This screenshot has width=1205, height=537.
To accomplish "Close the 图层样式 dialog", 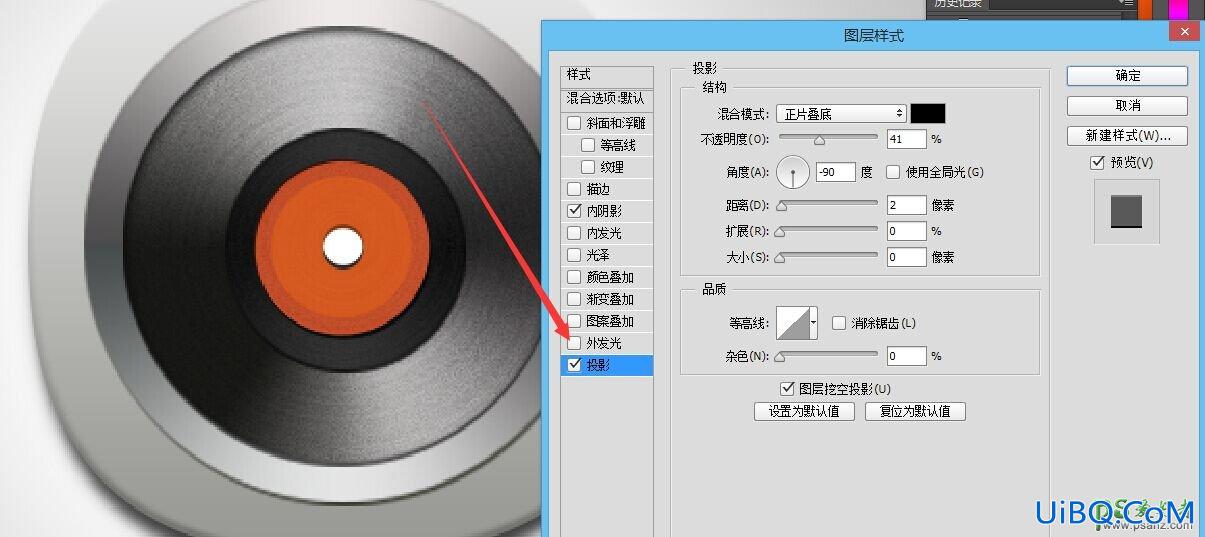I will 1185,31.
